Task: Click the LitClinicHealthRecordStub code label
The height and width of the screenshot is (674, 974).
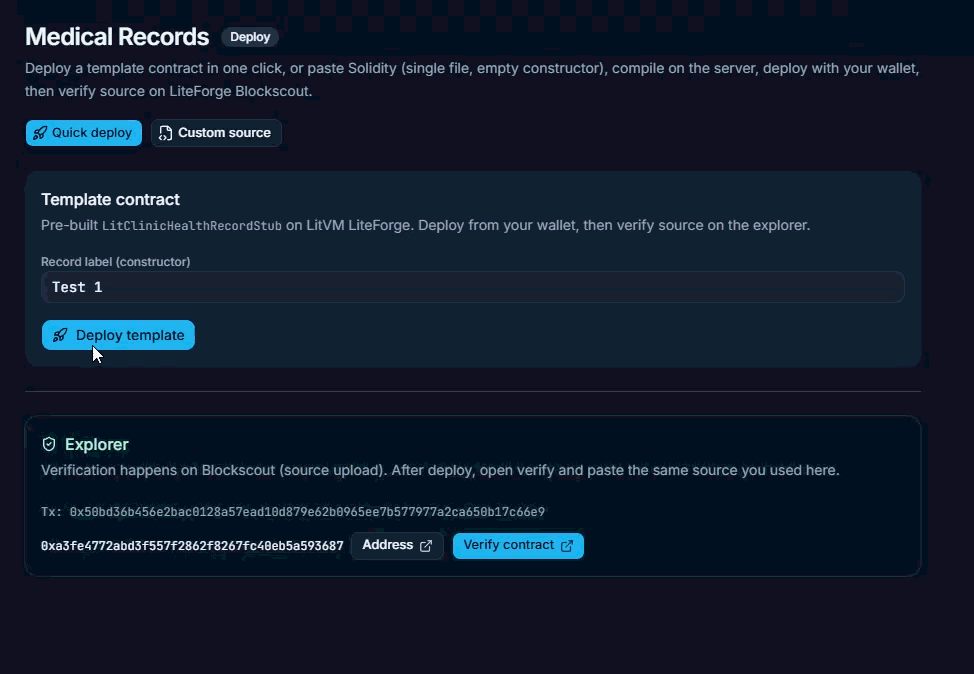Action: click(x=191, y=225)
